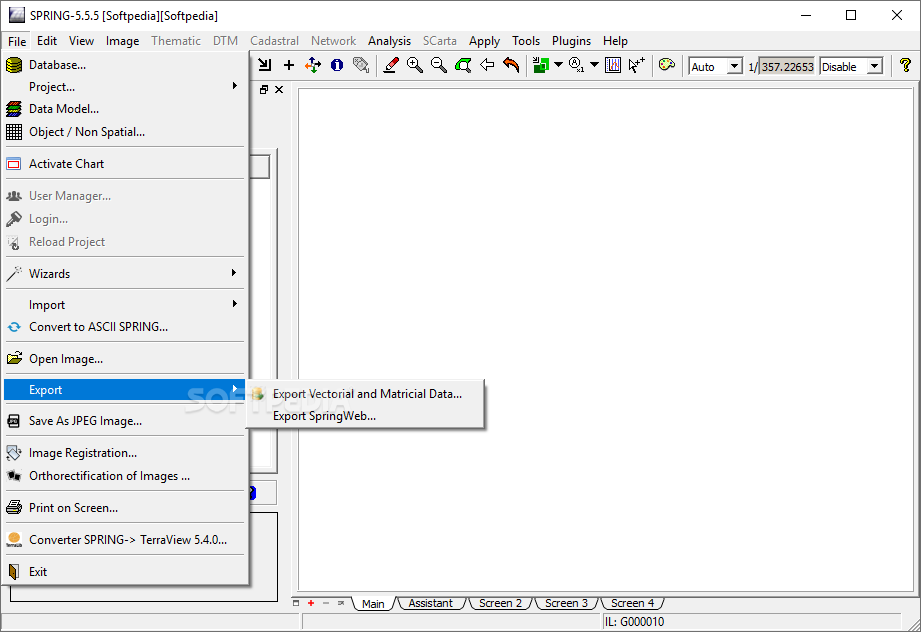This screenshot has width=921, height=632.
Task: Click the cursor with plus signs icon
Action: [636, 65]
